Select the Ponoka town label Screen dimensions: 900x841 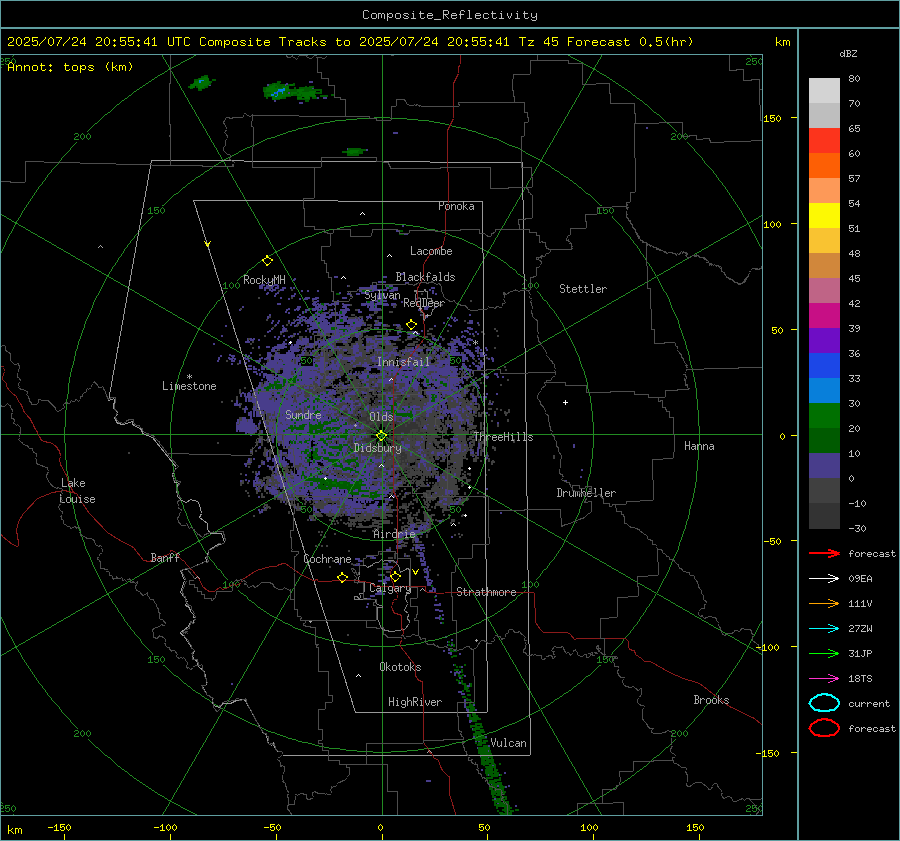[x=456, y=206]
